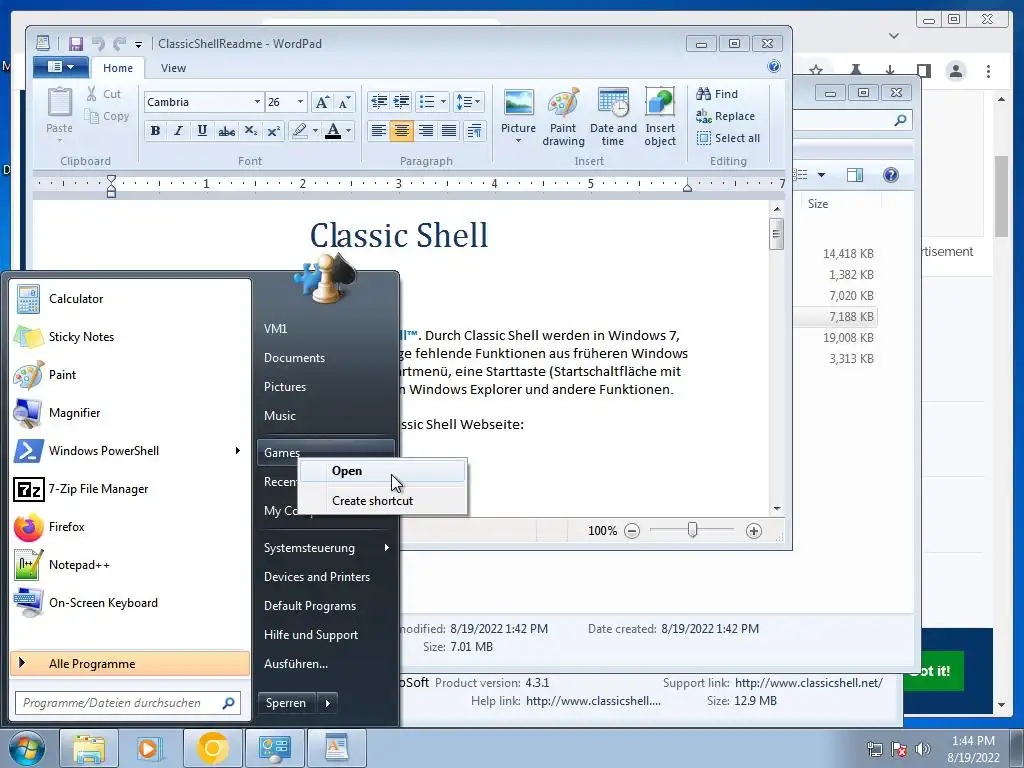The image size is (1024, 768).
Task: Expand the Sperren shutdown options arrow
Action: coord(328,703)
